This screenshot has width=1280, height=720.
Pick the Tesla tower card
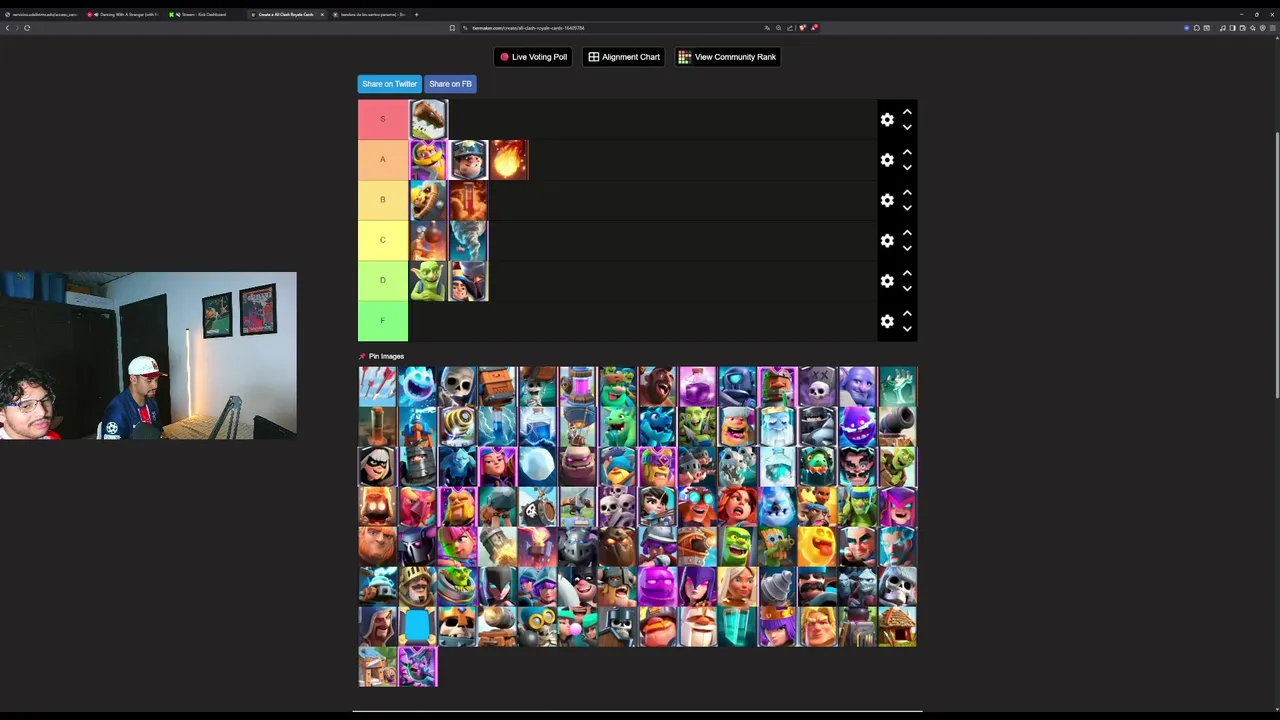coord(418,426)
